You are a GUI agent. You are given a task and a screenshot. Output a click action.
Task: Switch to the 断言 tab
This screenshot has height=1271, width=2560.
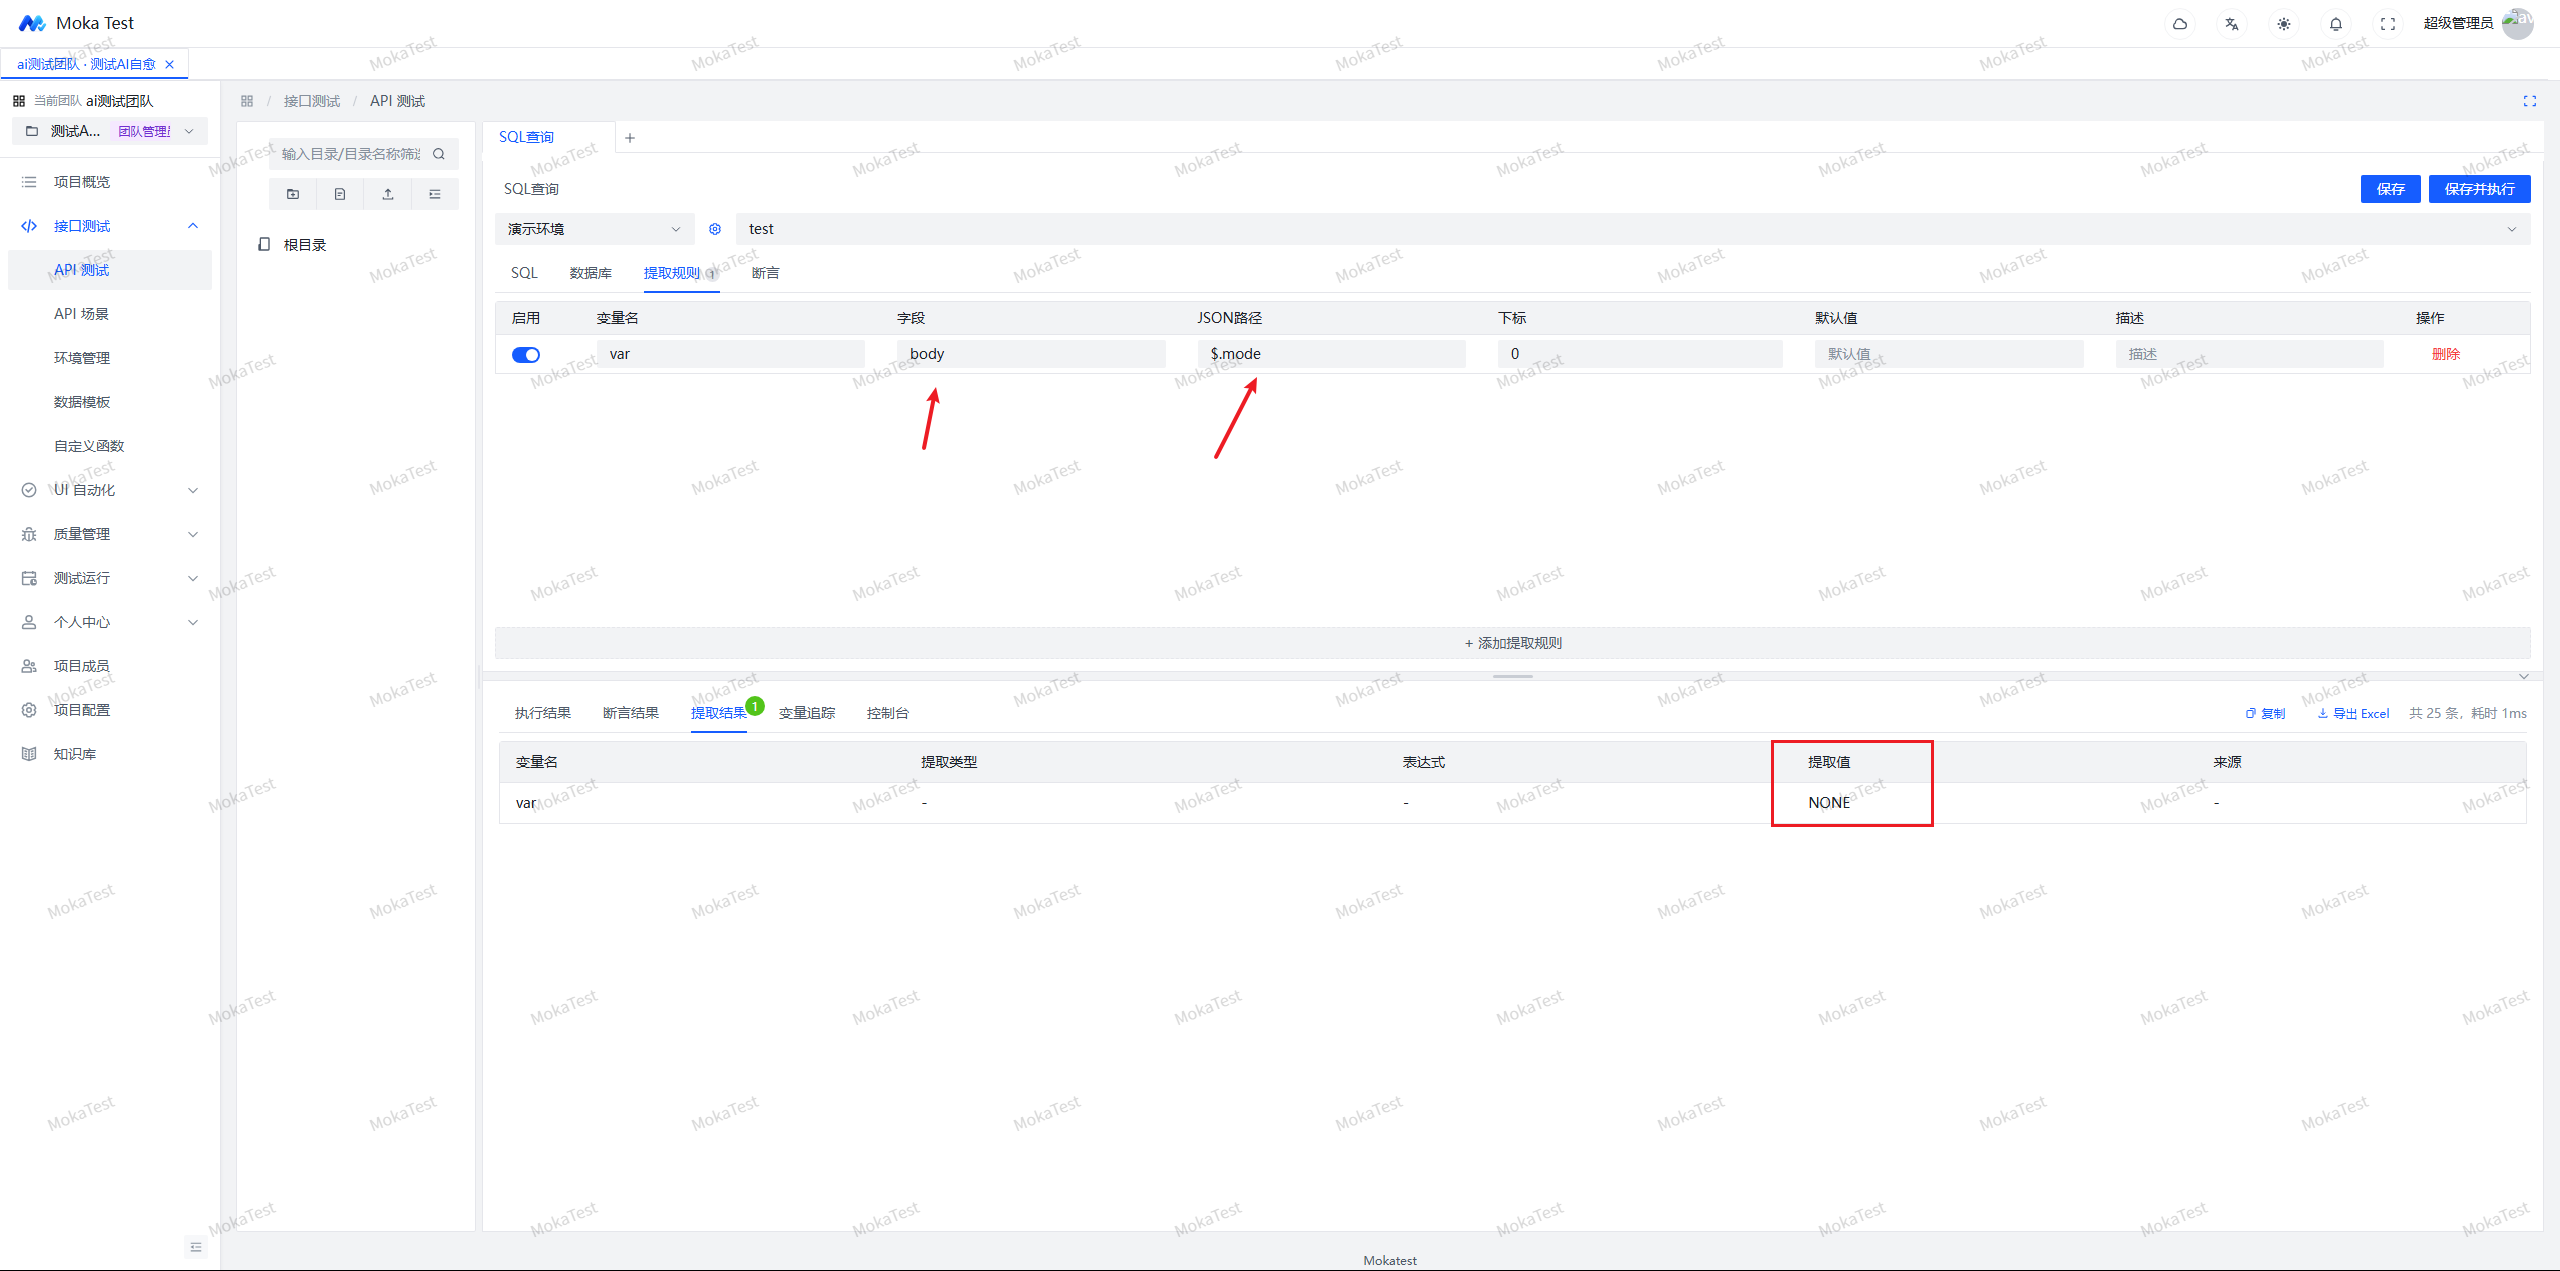click(x=765, y=273)
